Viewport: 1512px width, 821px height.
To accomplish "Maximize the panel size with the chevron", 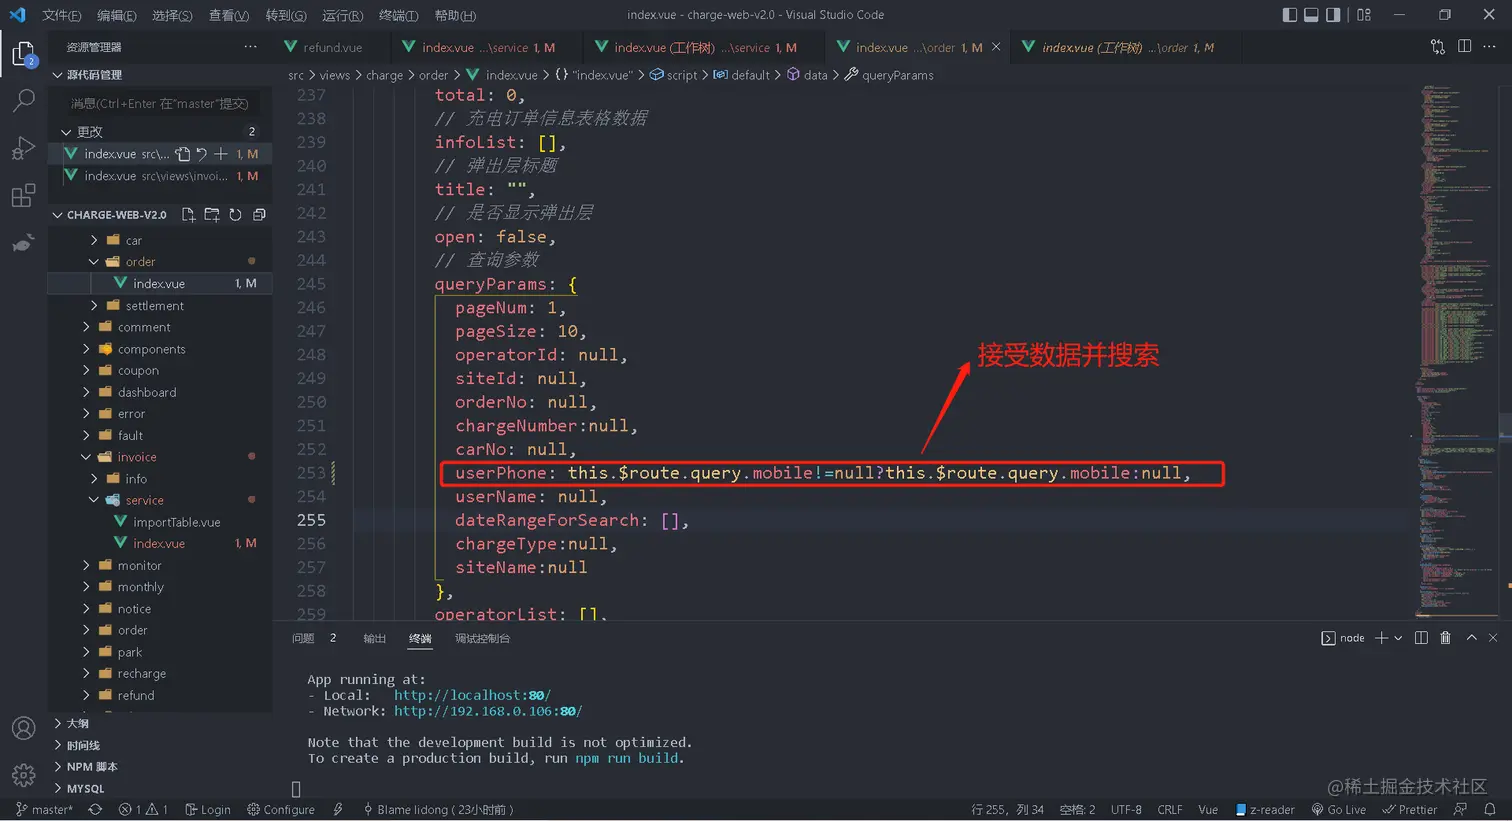I will click(1471, 638).
